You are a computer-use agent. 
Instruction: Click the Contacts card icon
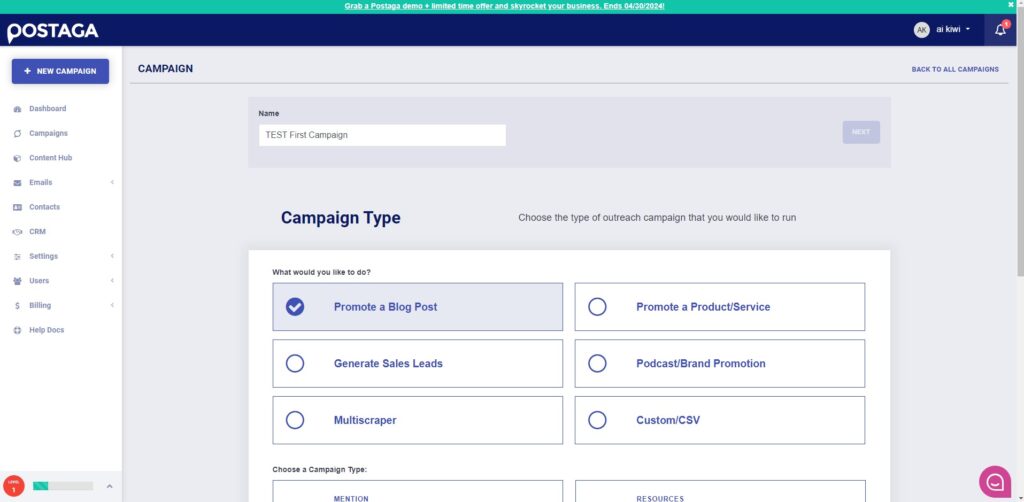[x=17, y=207]
